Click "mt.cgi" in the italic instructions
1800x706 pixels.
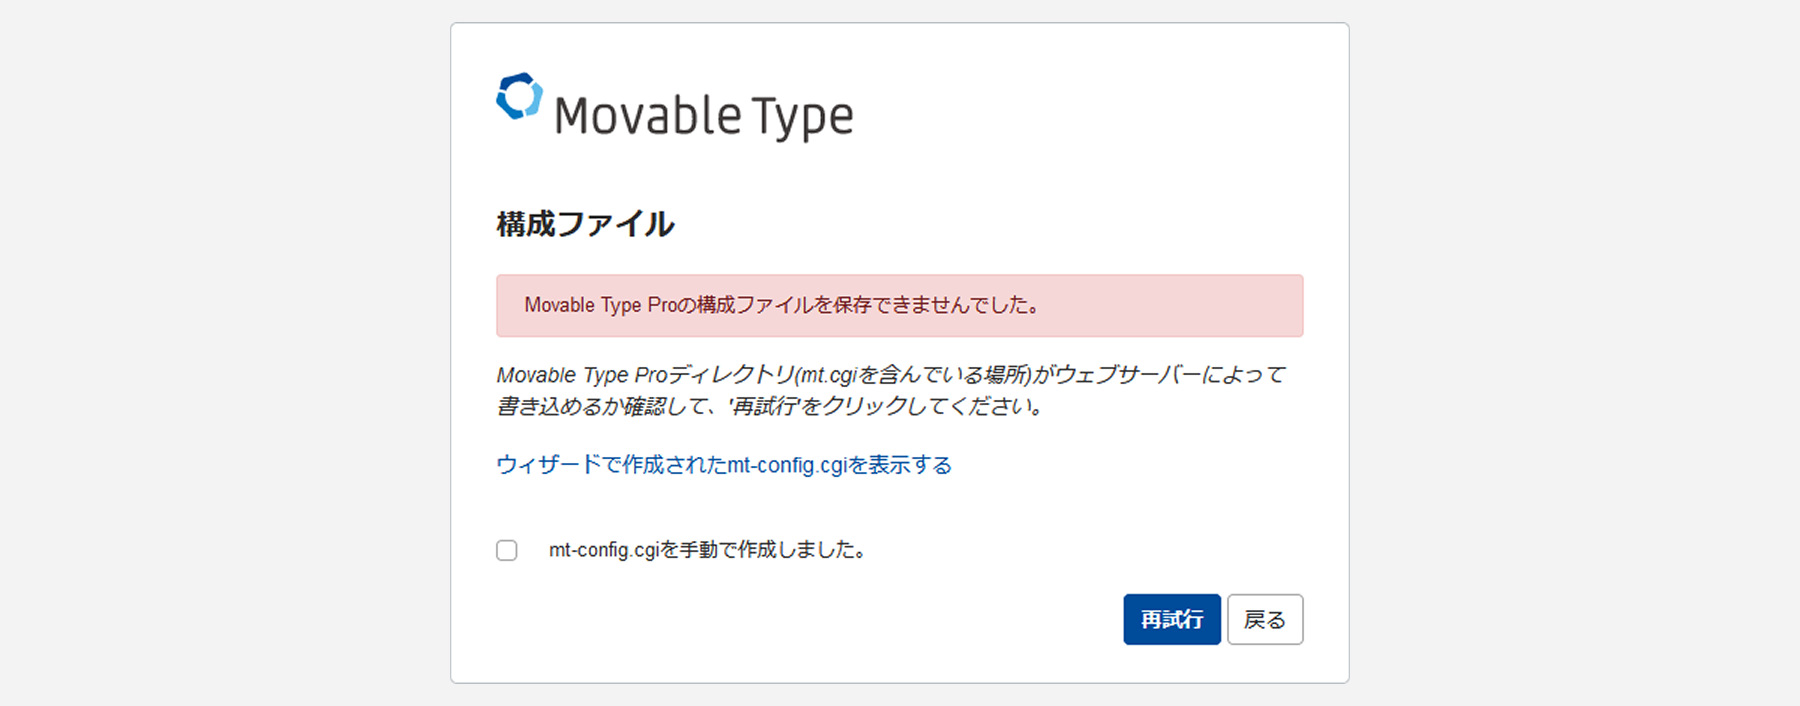point(829,375)
